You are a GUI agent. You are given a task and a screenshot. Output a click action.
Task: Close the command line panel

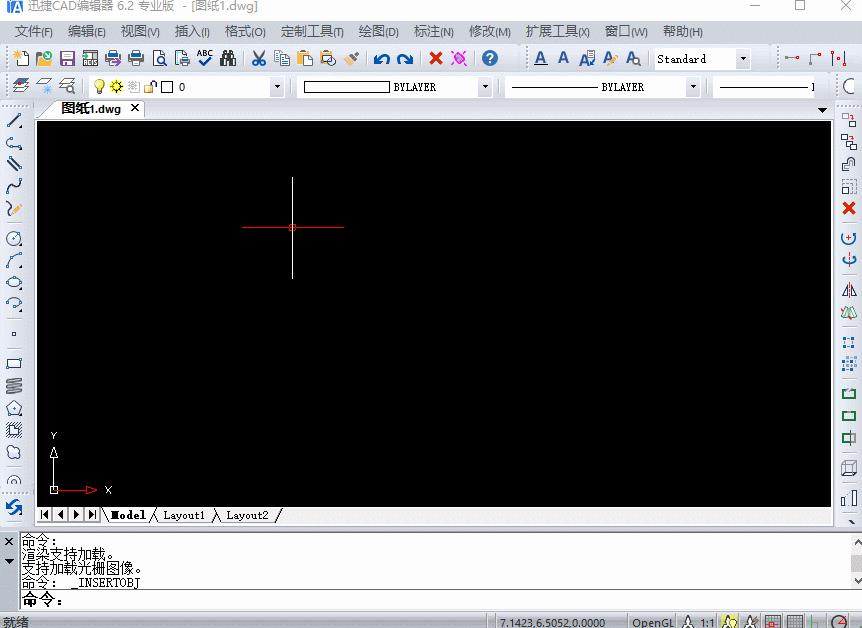pos(9,542)
